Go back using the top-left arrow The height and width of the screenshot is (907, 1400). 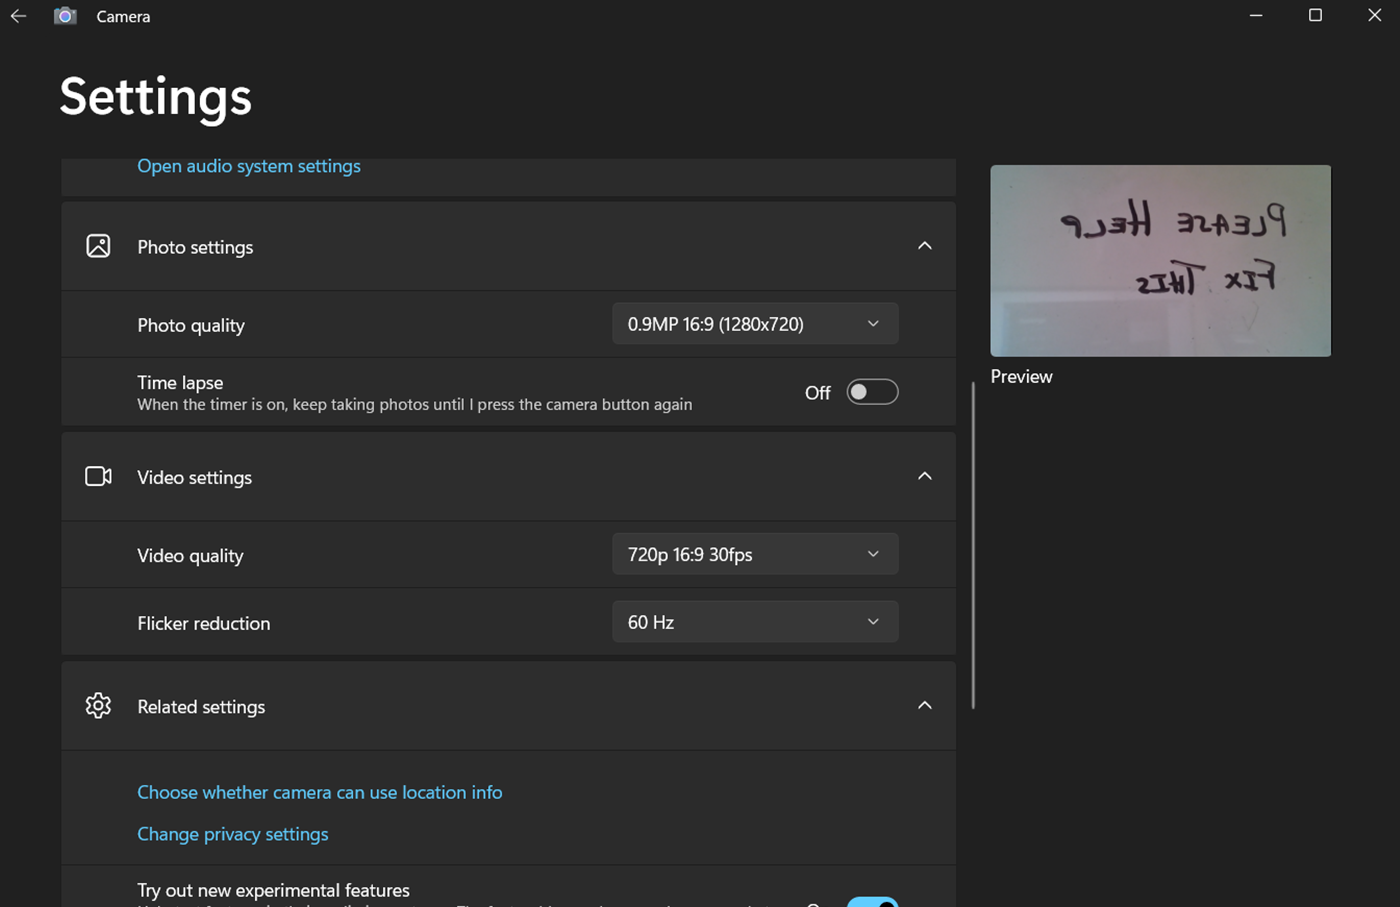point(18,16)
